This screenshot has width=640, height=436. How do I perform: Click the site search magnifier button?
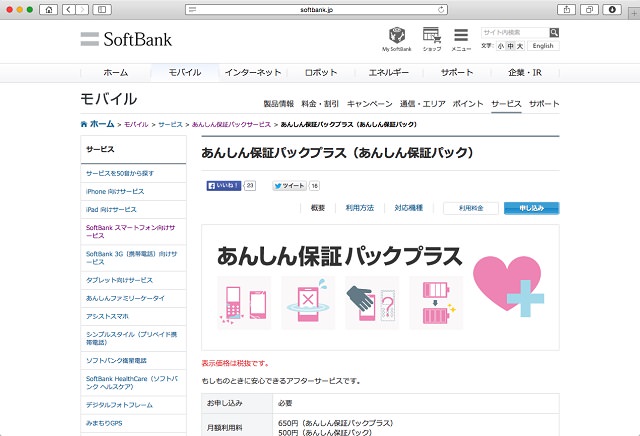(x=554, y=32)
